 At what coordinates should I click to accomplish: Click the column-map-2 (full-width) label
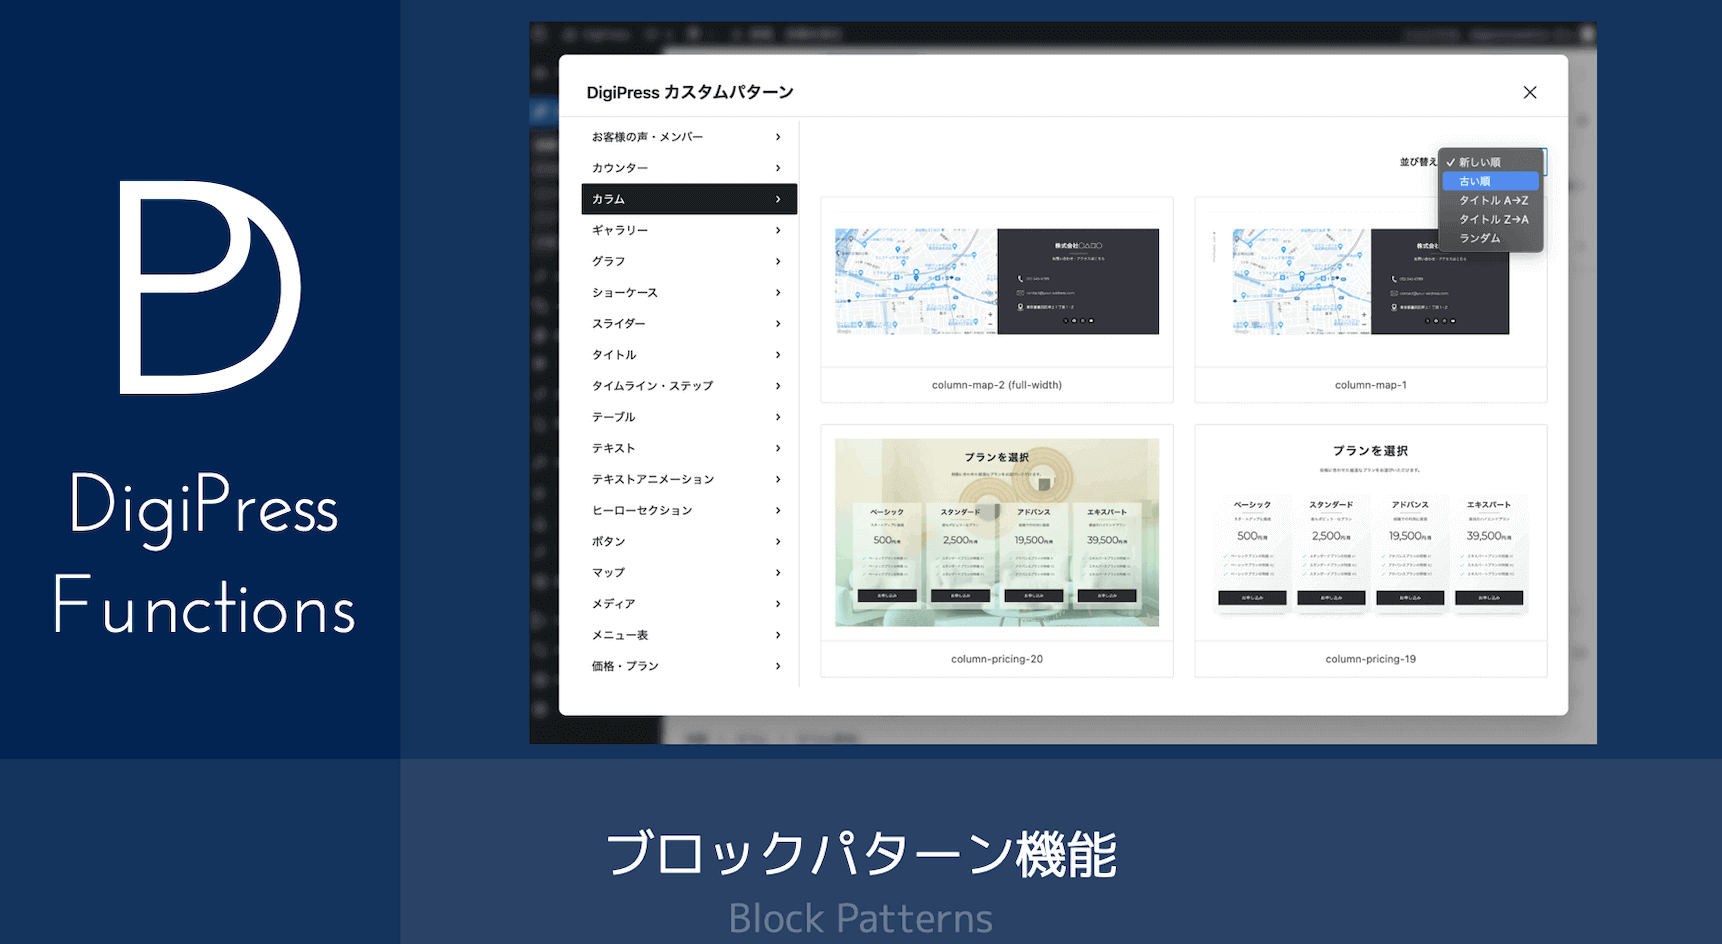[x=997, y=385]
